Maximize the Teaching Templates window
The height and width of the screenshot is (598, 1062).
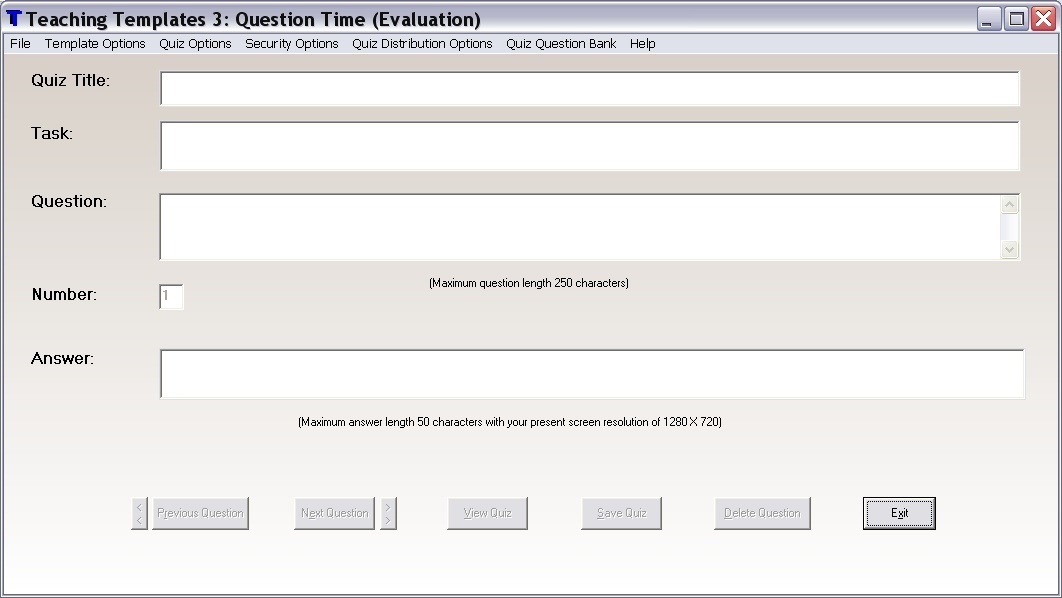[x=1016, y=18]
